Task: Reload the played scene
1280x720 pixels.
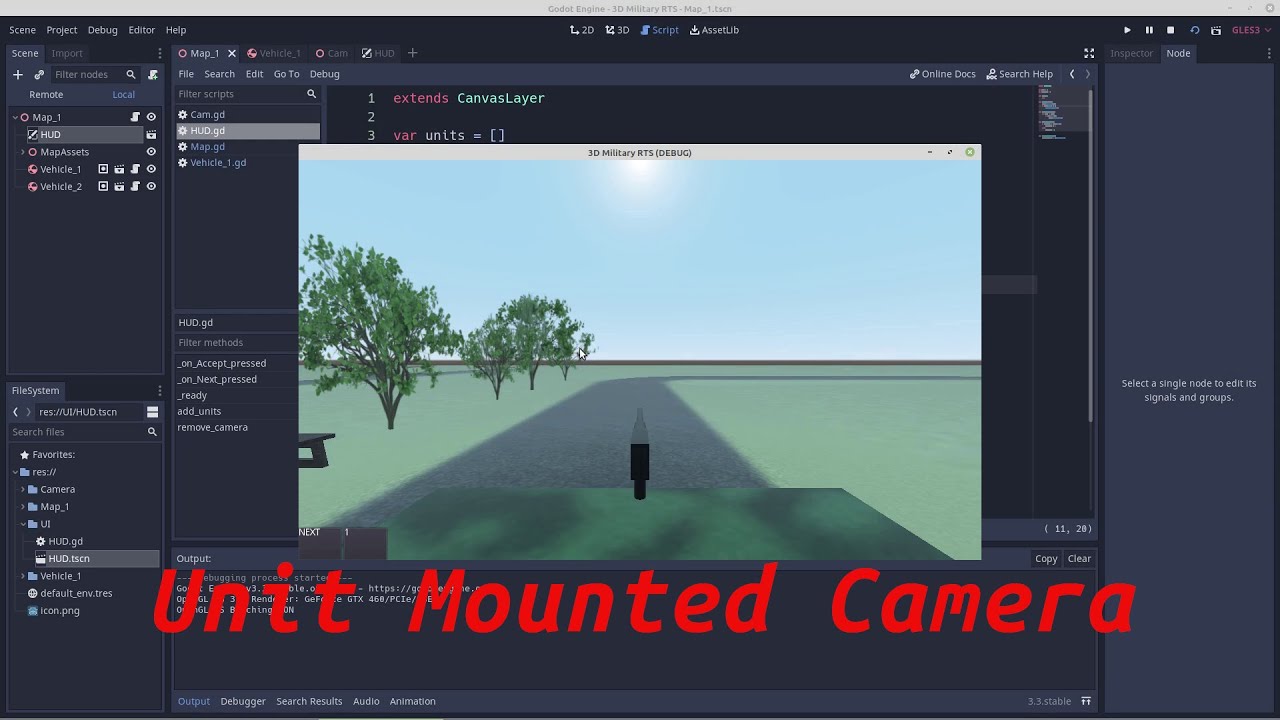Action: coord(1194,30)
